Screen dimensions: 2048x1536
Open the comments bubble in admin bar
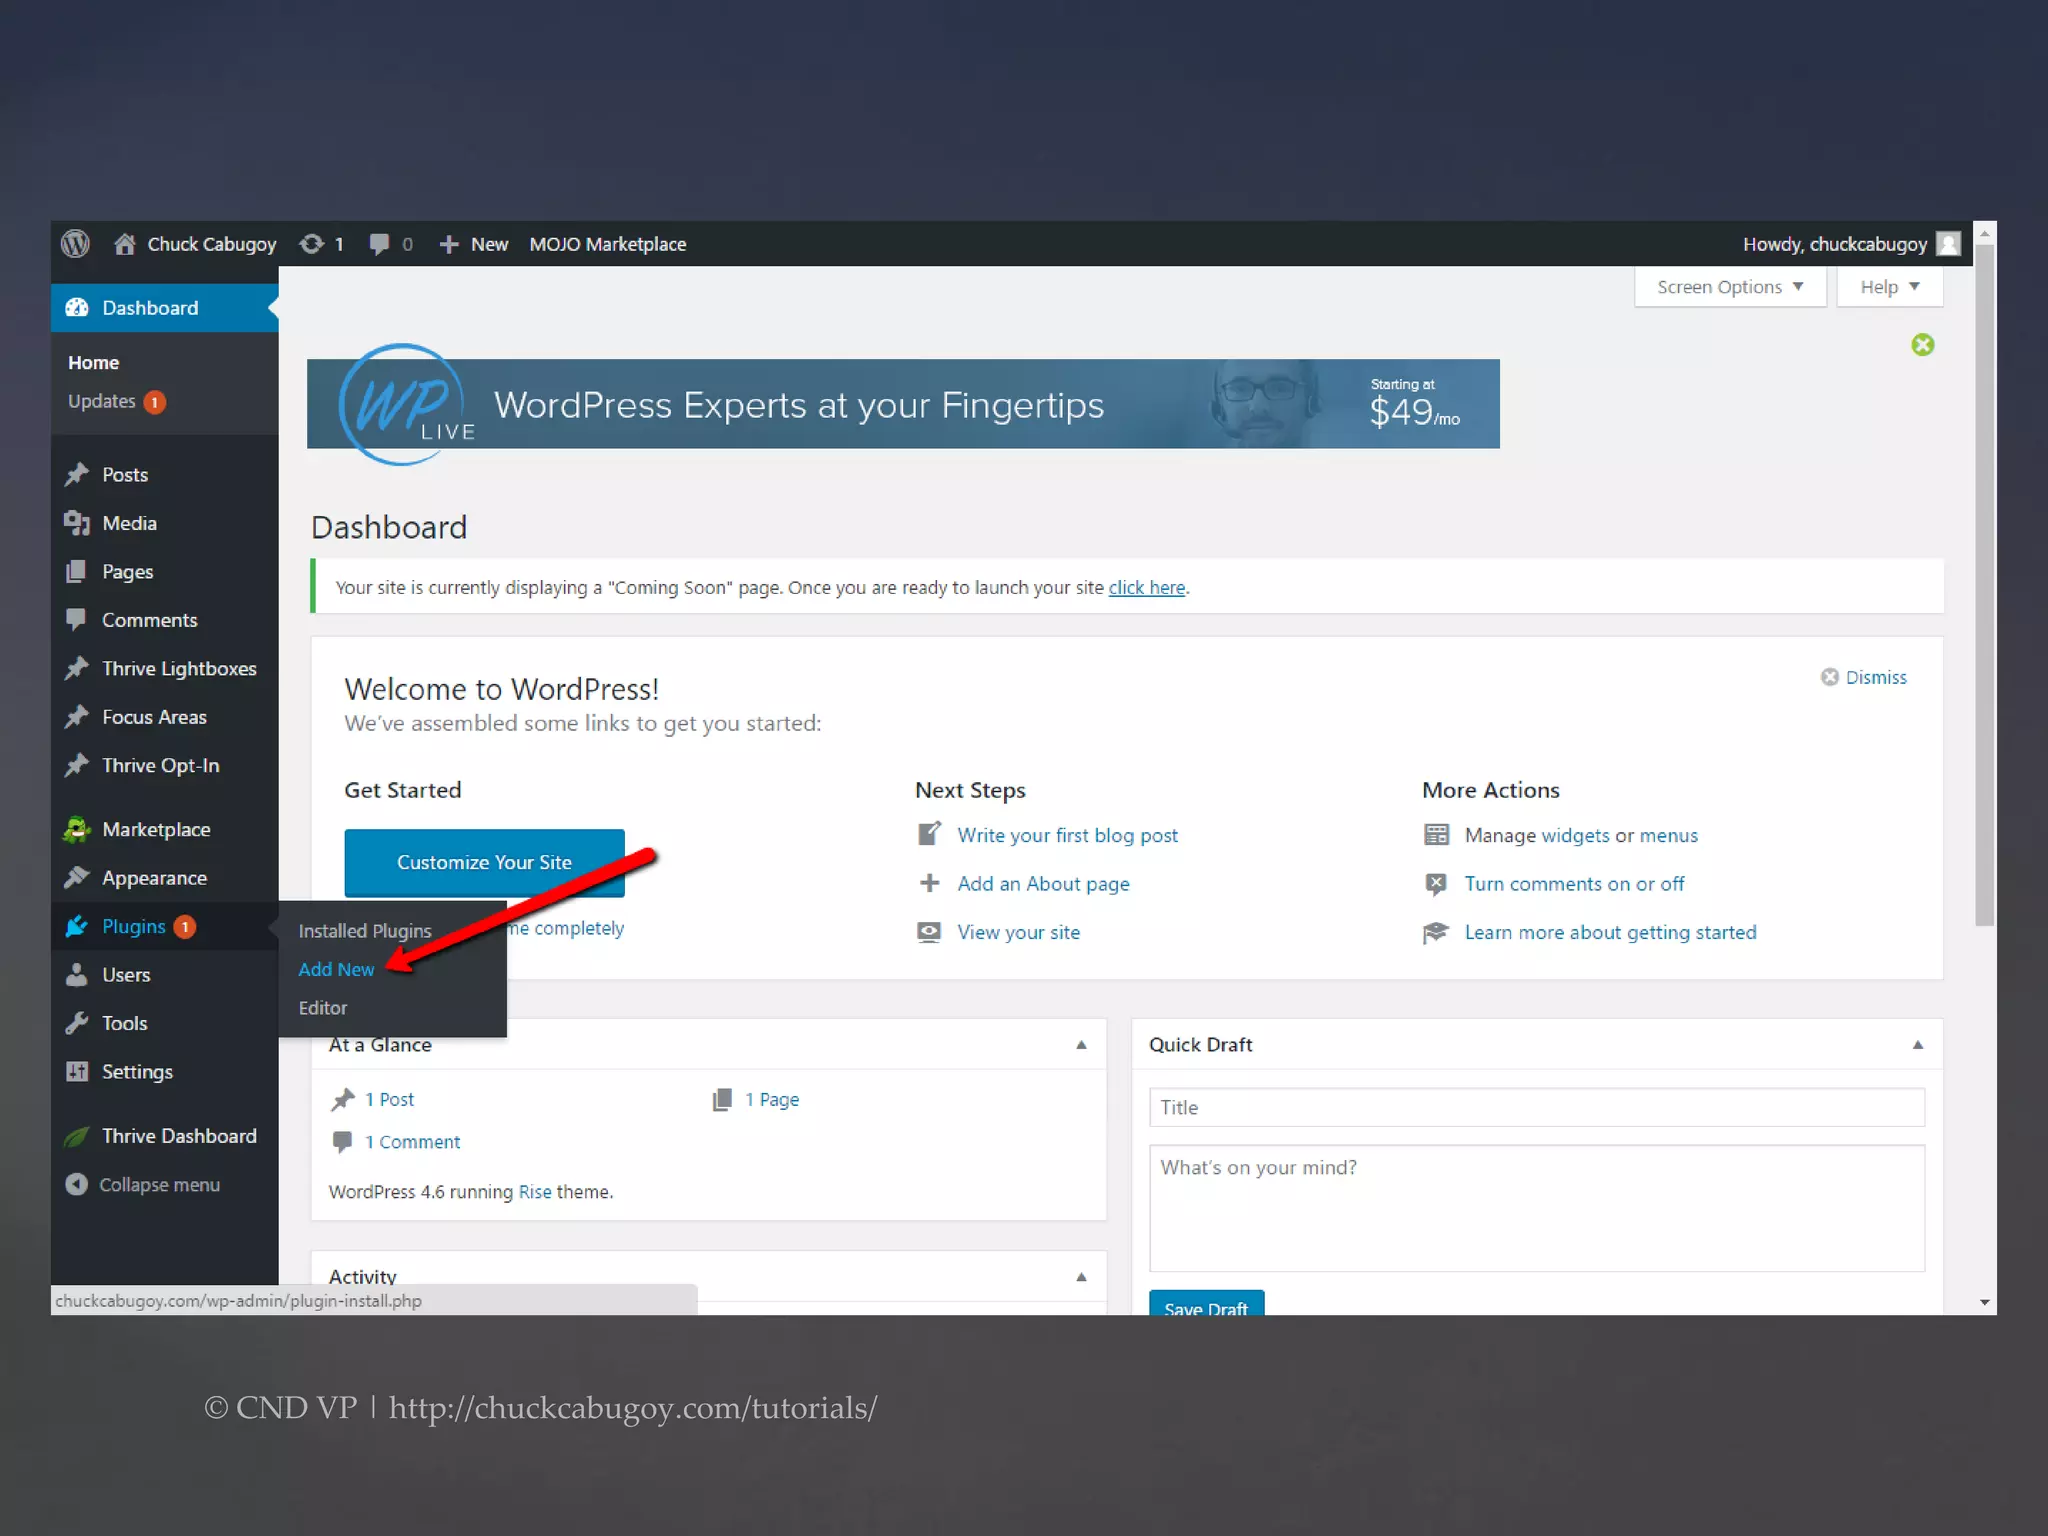tap(379, 244)
